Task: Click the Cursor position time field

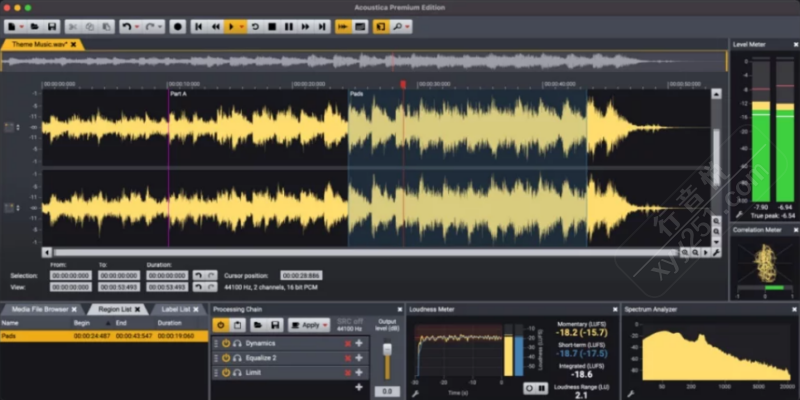Action: point(301,276)
